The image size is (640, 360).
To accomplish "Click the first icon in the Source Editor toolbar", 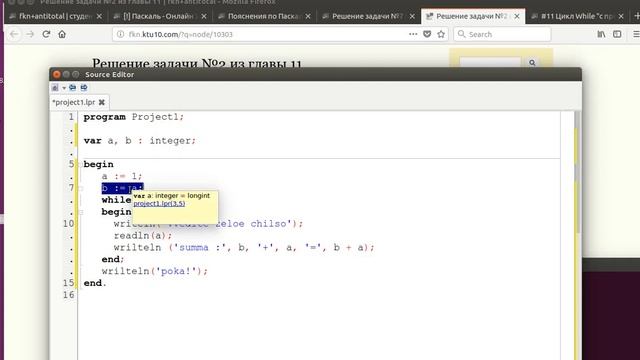I will pos(55,87).
